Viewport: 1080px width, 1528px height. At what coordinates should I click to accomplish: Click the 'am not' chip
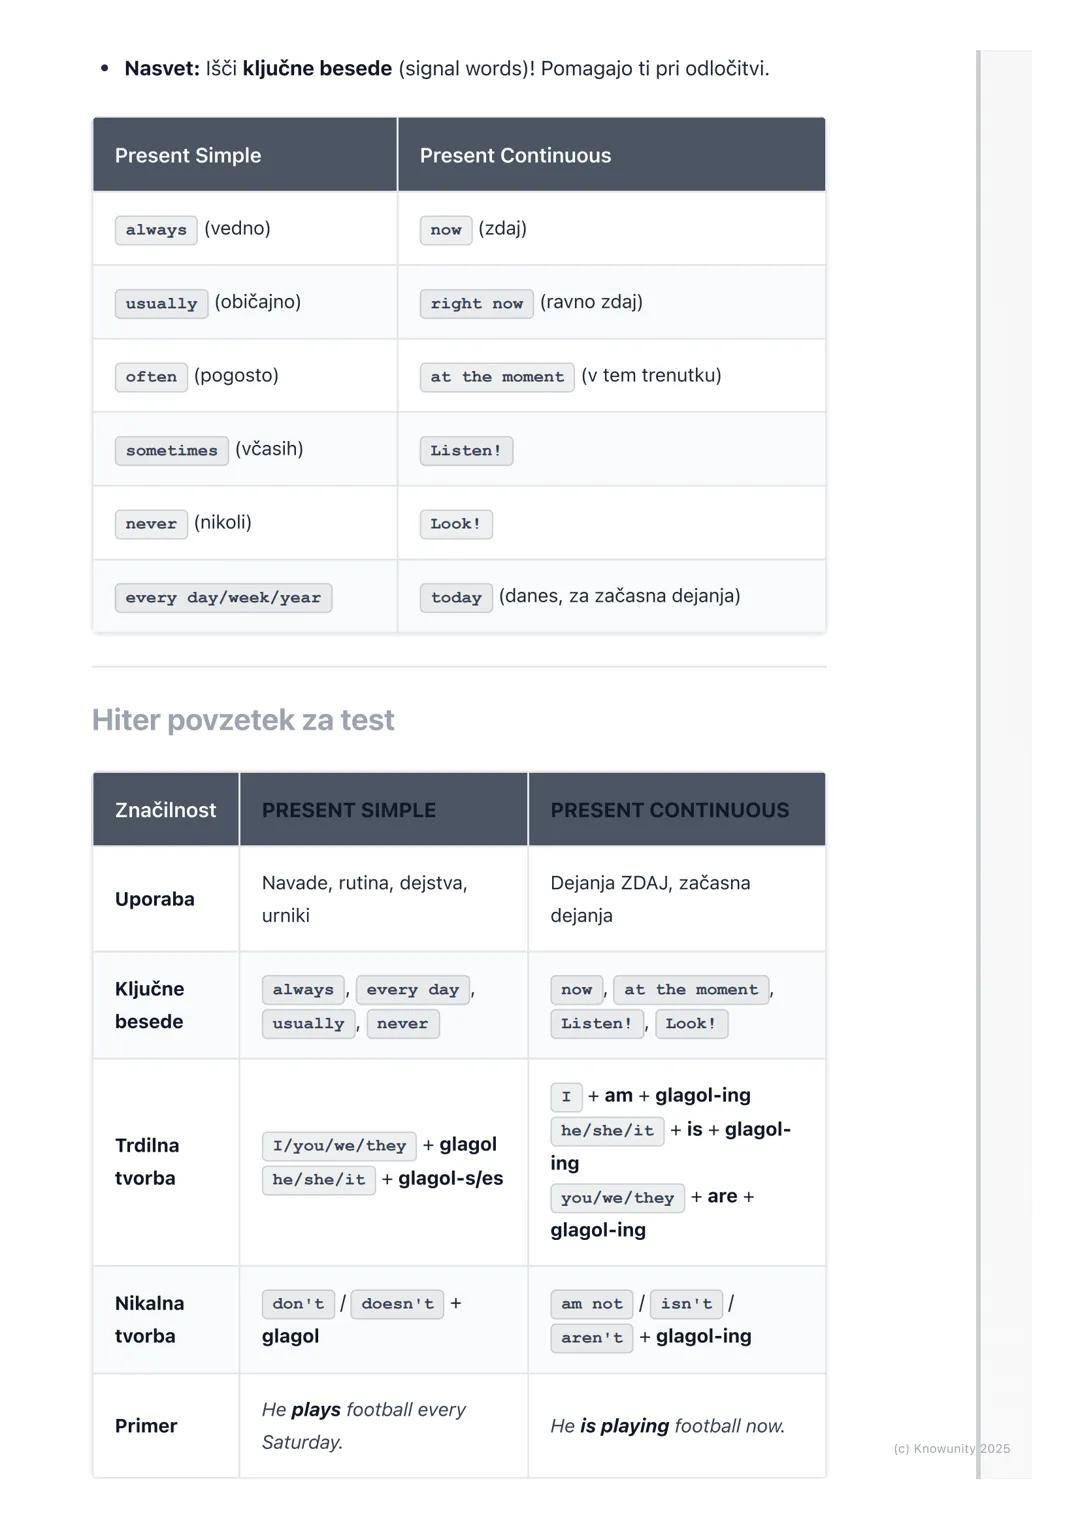591,1303
